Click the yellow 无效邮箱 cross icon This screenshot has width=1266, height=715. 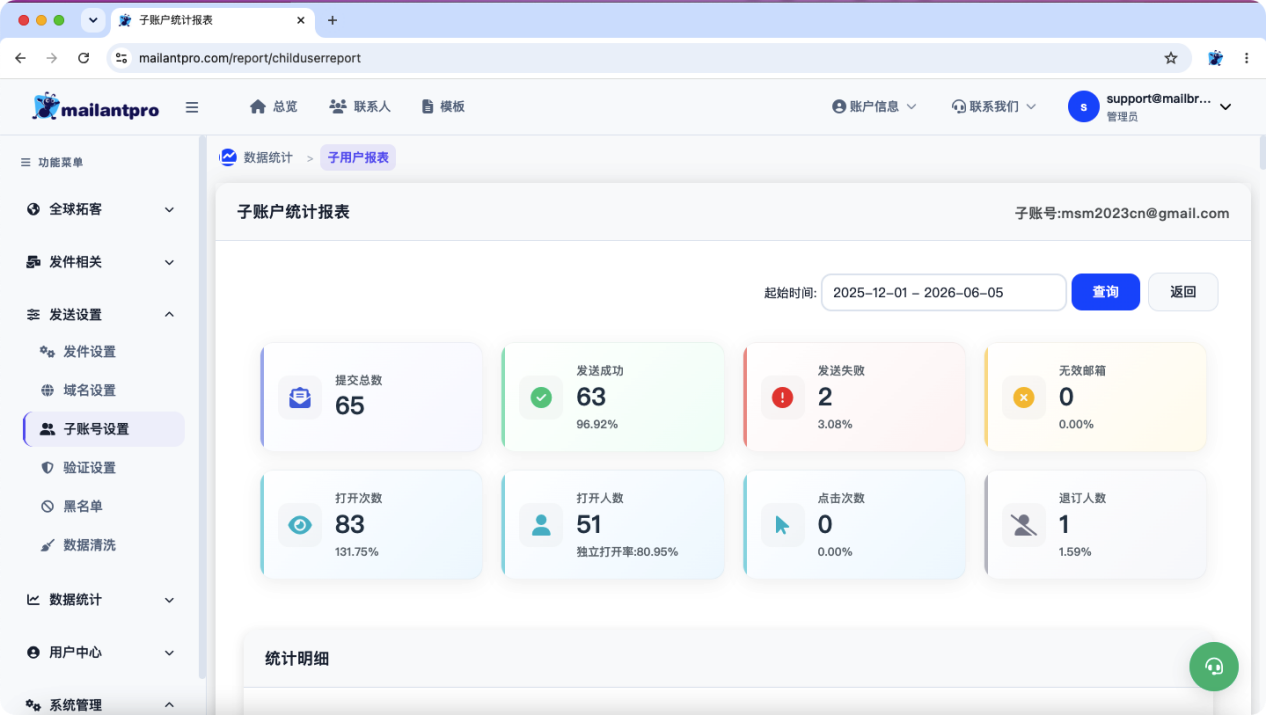pos(1024,397)
